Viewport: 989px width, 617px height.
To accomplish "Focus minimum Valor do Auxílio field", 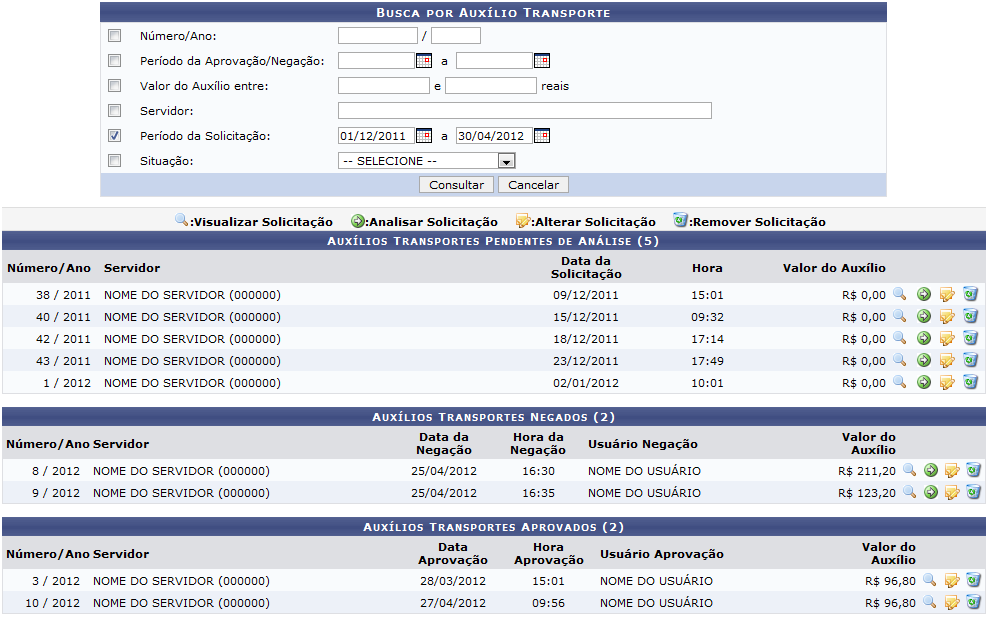I will (383, 85).
